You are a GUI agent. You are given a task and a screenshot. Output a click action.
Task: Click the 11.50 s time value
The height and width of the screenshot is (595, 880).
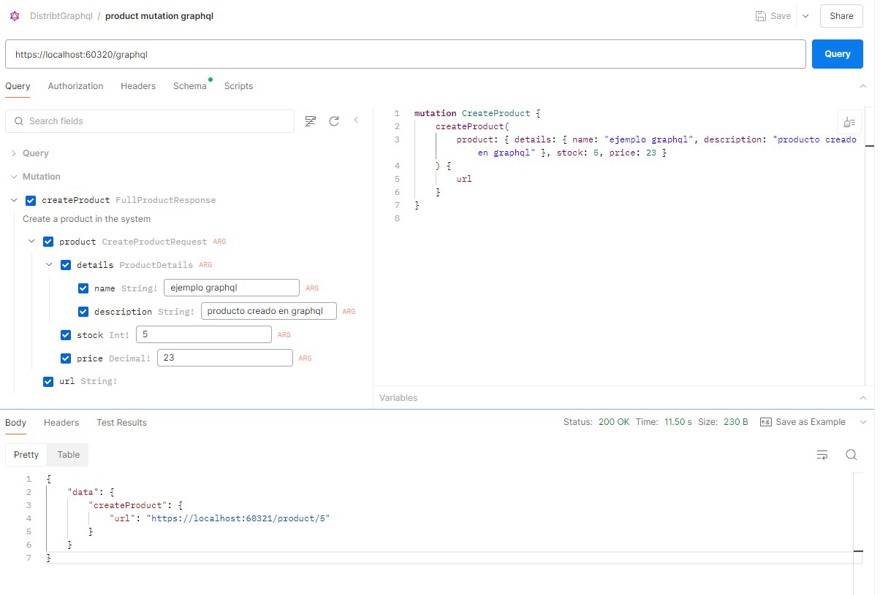tap(678, 422)
